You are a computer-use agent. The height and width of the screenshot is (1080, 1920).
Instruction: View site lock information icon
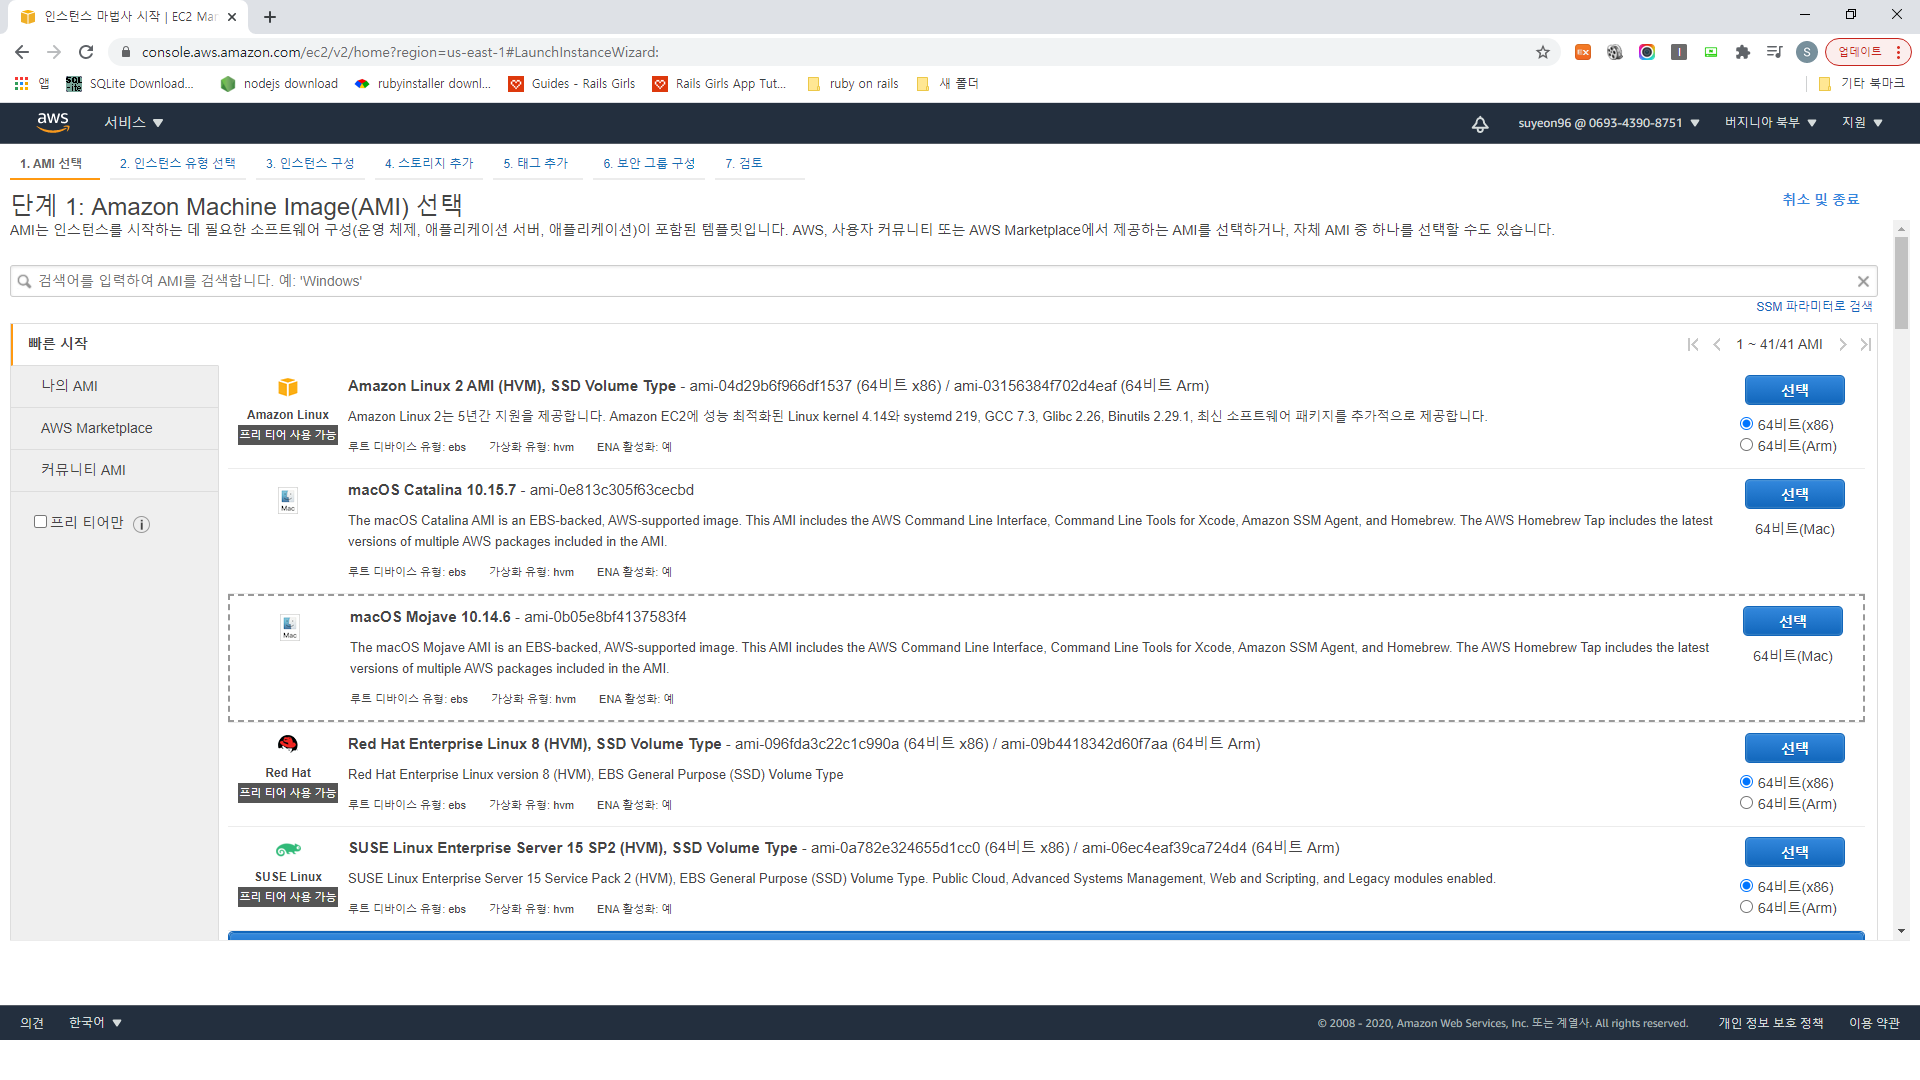(x=125, y=52)
